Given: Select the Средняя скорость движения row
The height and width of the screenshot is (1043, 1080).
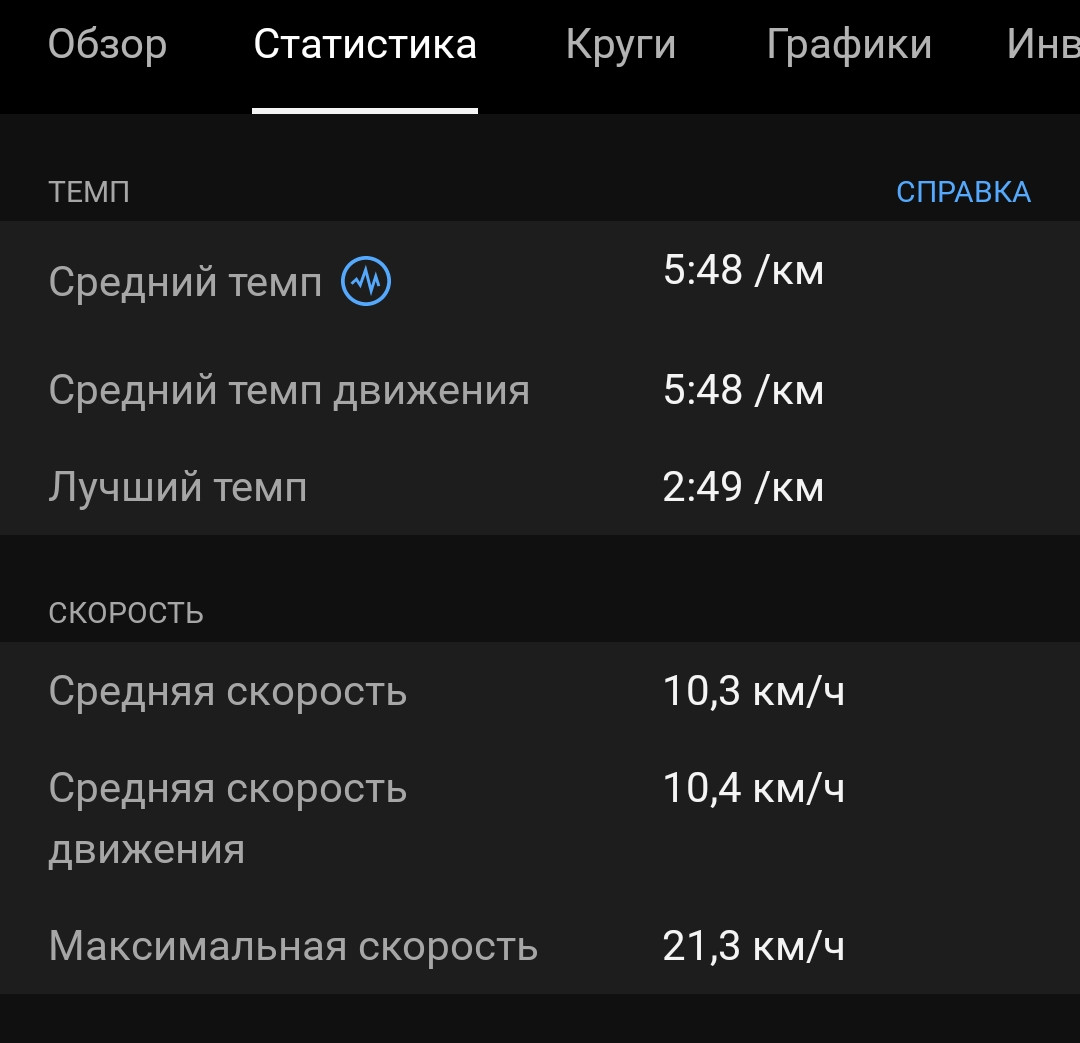Looking at the screenshot, I should tap(540, 818).
